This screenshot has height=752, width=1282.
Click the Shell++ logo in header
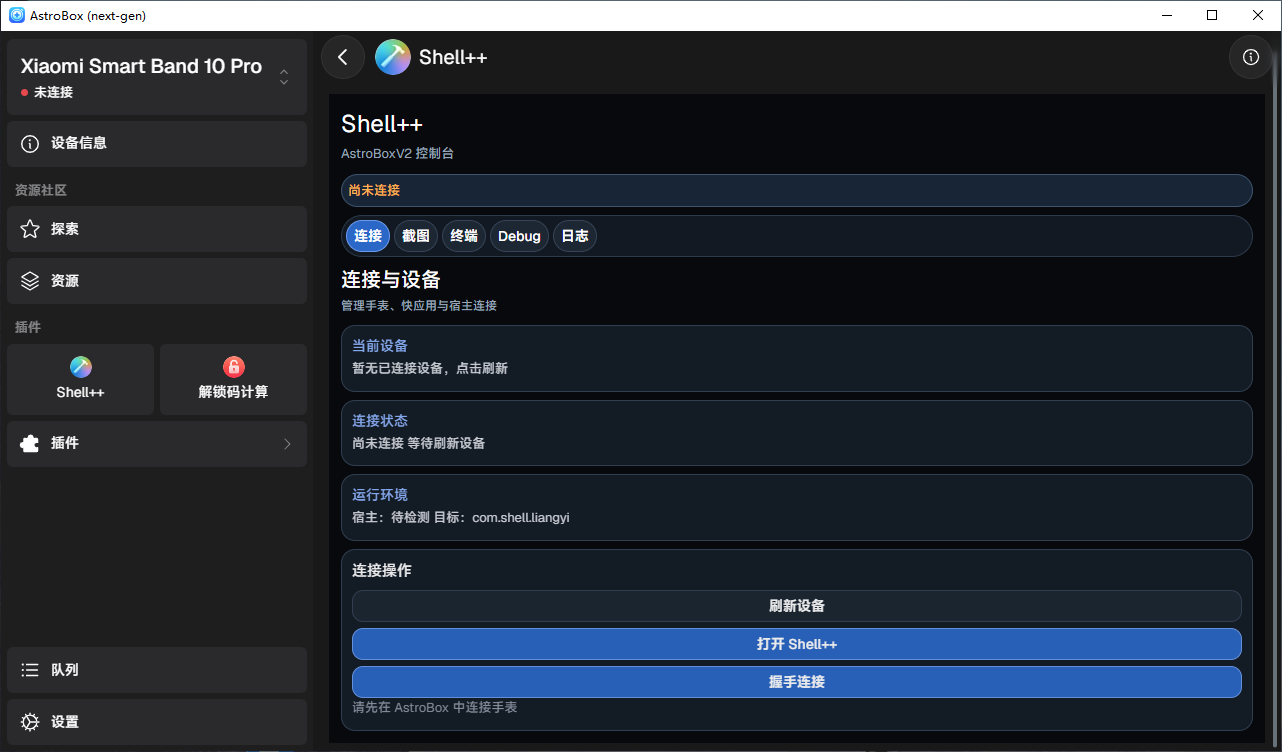point(393,57)
